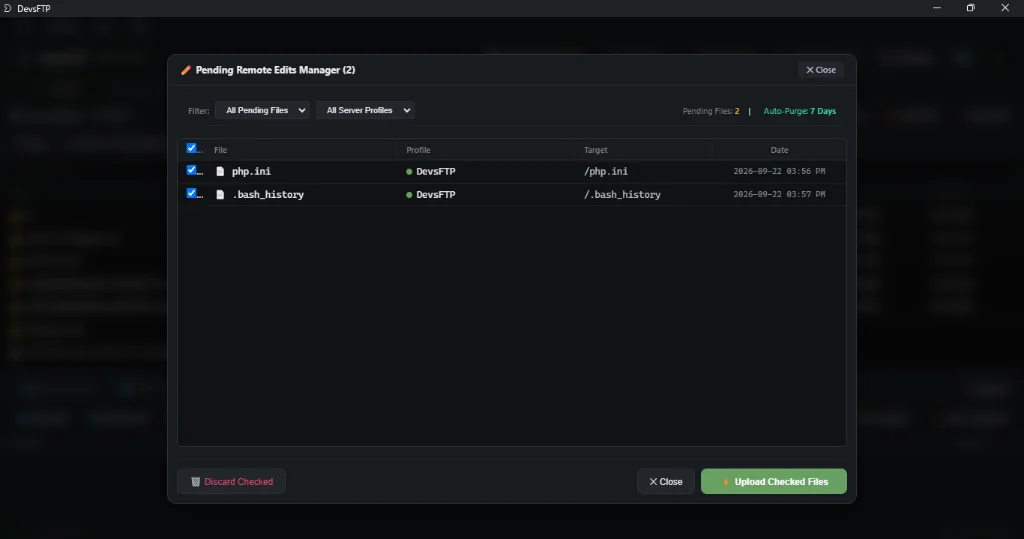1024x539 pixels.
Task: Open the All Pending Files filter dropdown
Action: tap(263, 110)
